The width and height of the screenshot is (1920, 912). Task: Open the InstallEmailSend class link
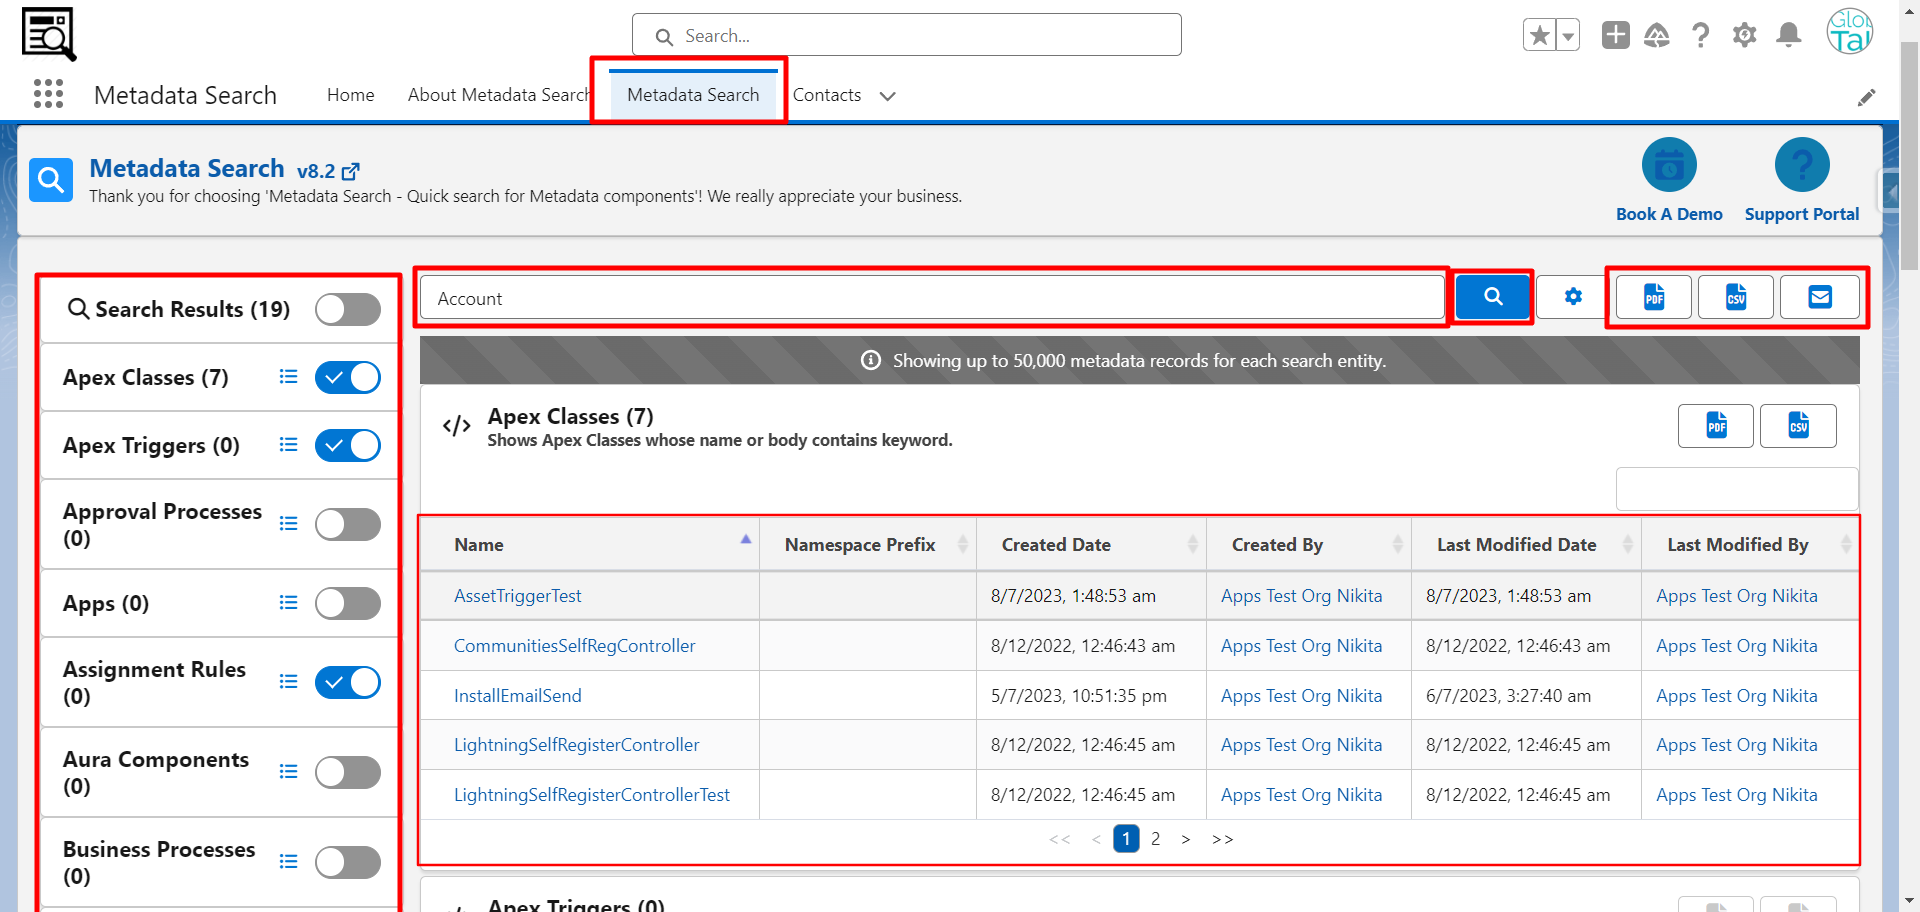(517, 696)
